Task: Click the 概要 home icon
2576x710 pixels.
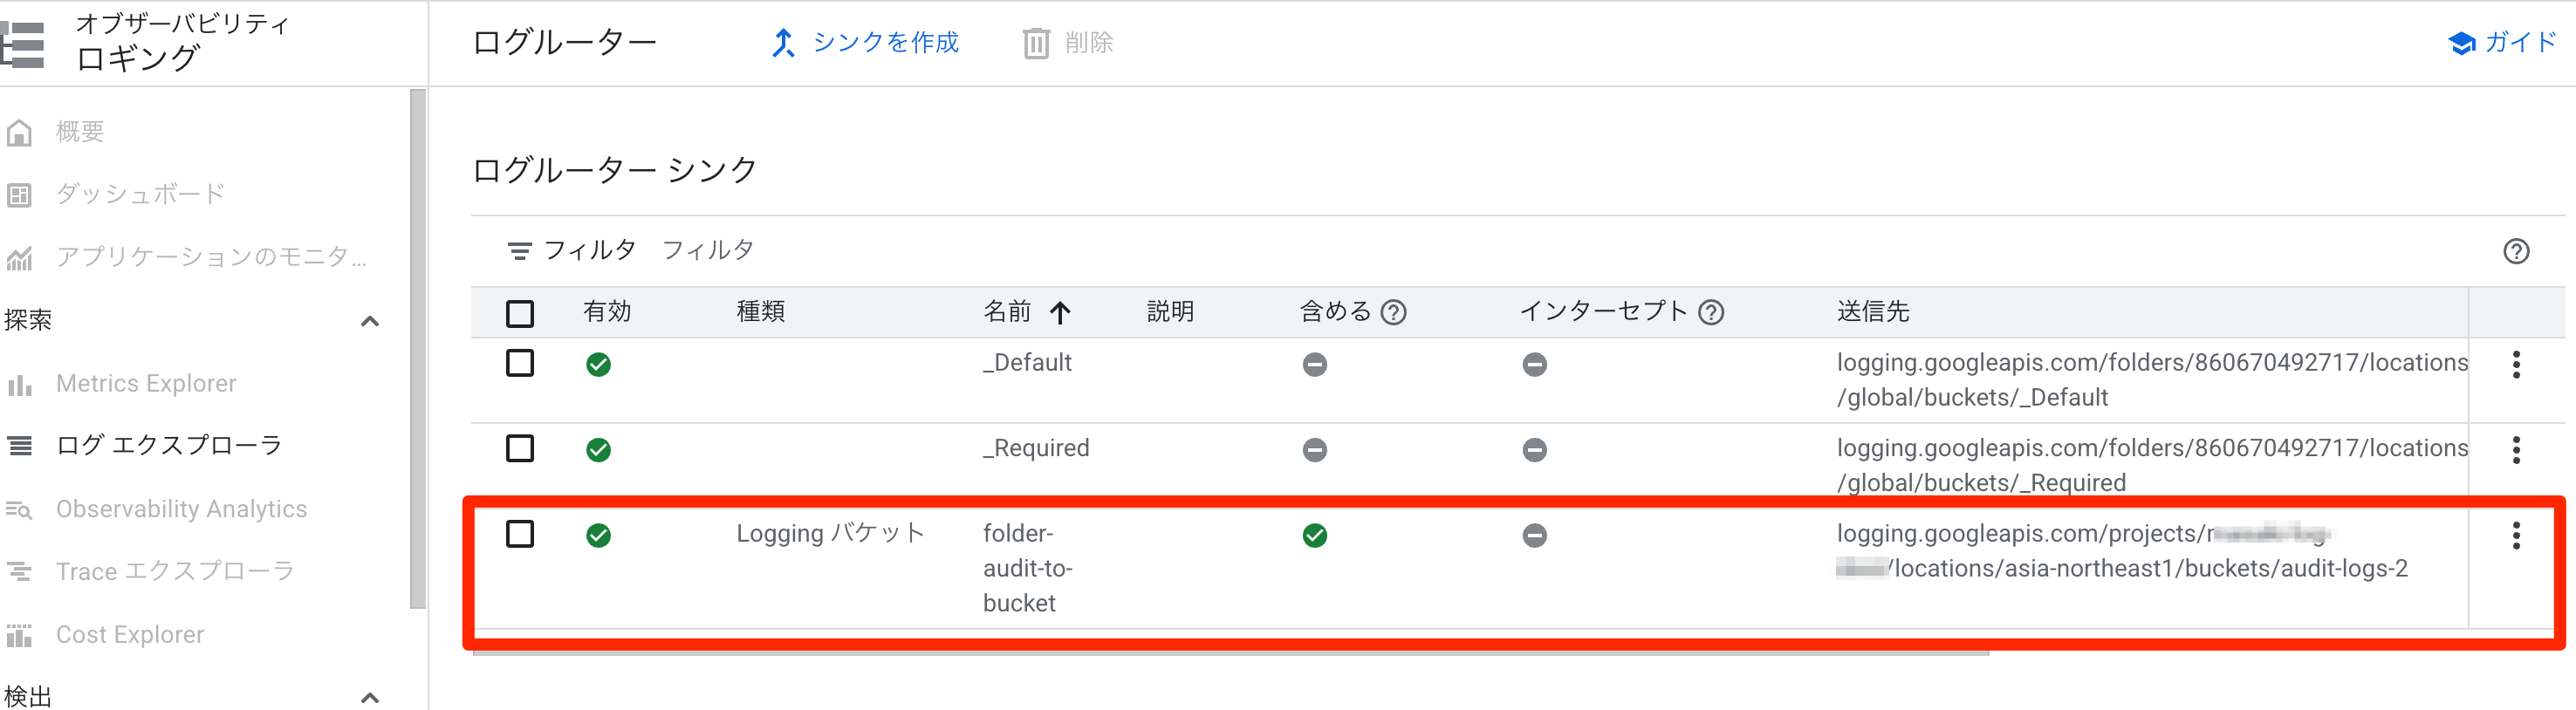Action: tap(19, 132)
